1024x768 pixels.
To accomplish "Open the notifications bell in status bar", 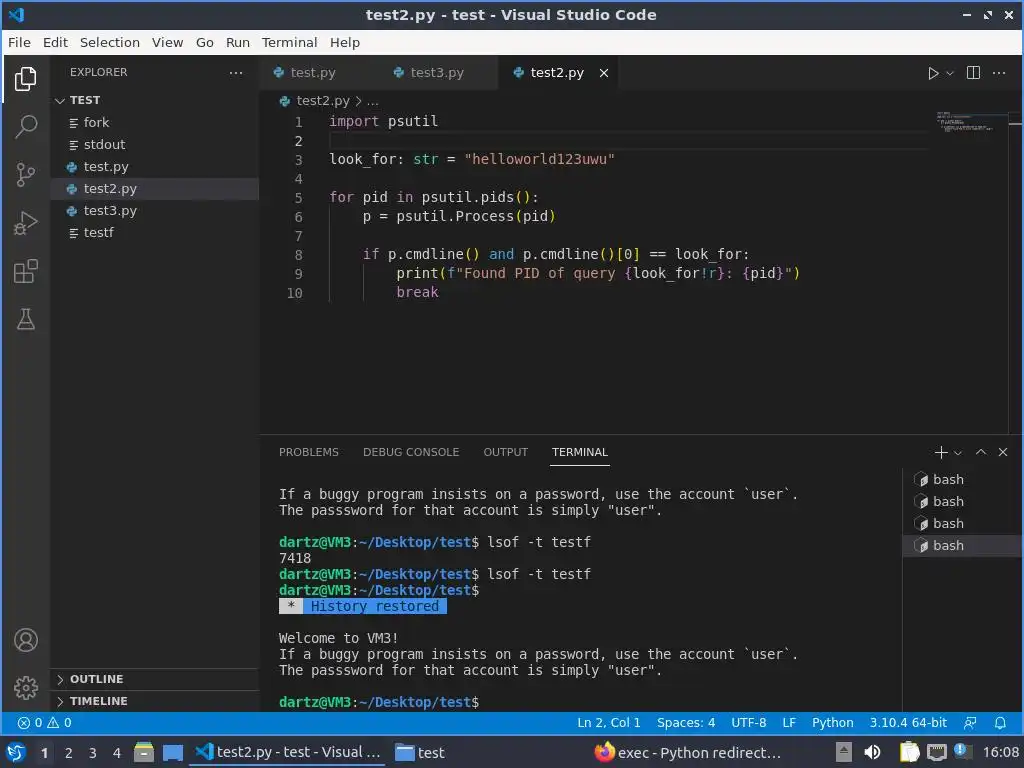I will [1000, 722].
